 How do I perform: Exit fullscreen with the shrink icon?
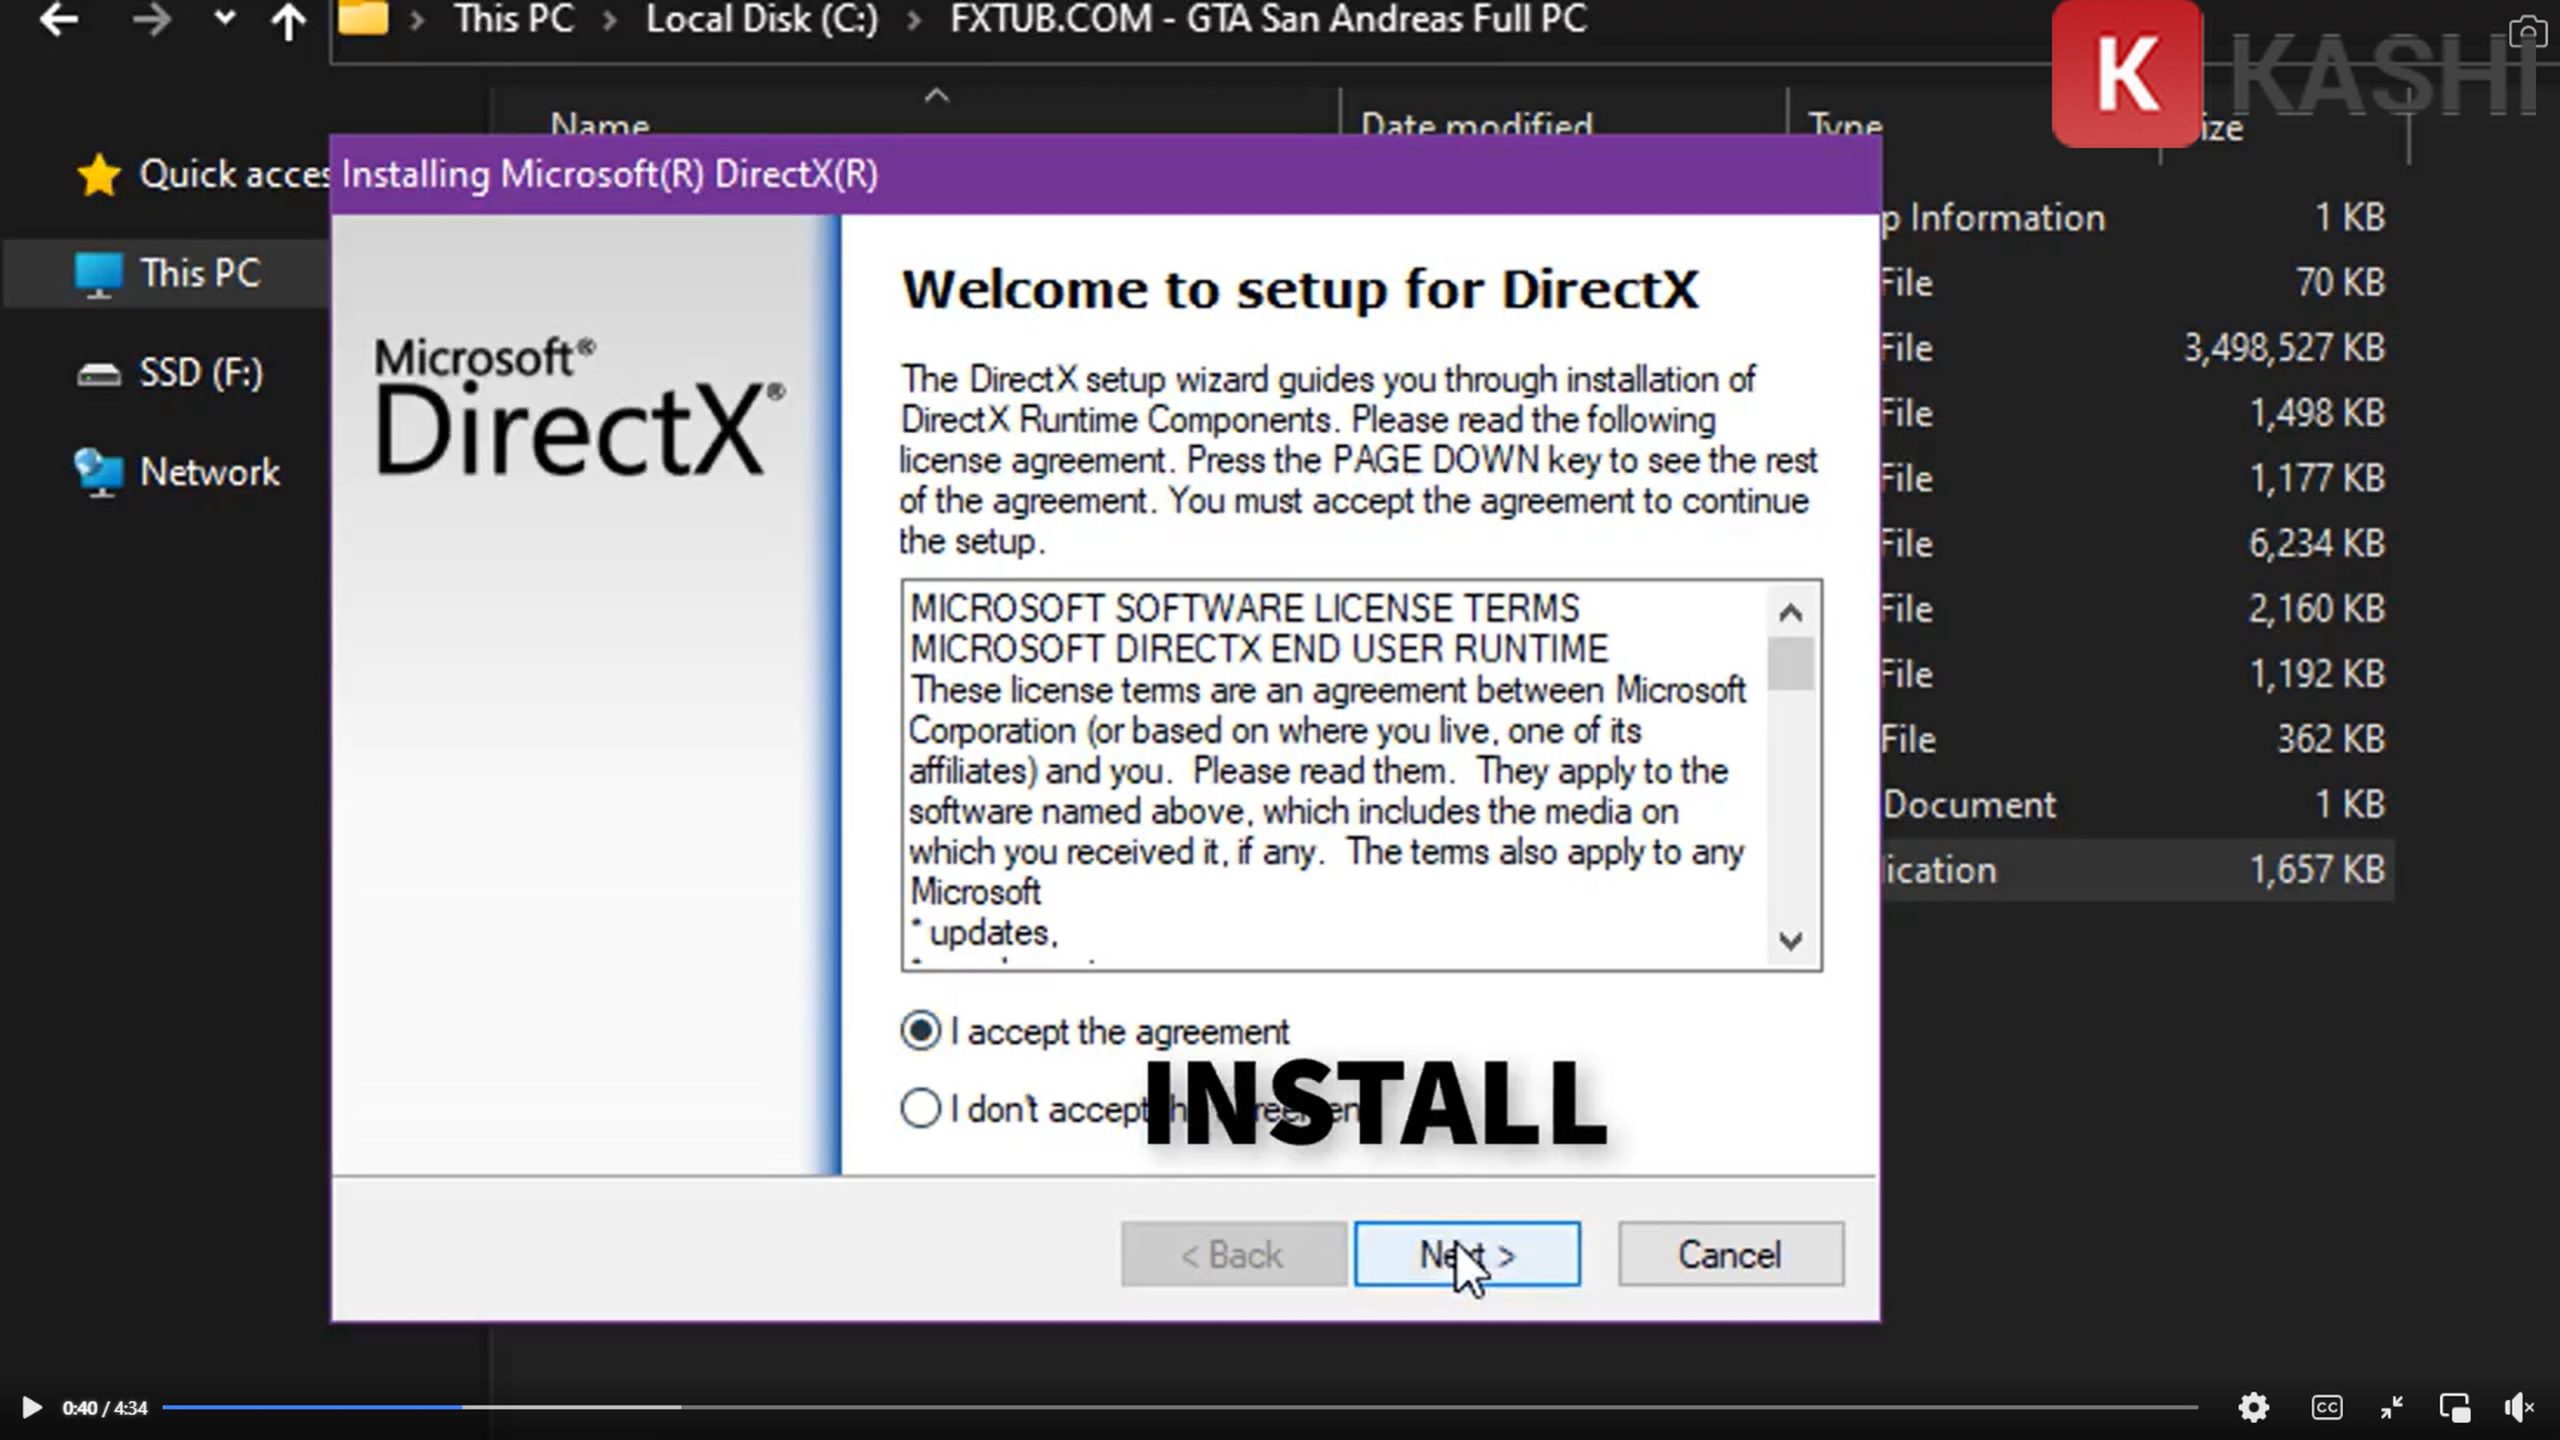pyautogui.click(x=2391, y=1407)
